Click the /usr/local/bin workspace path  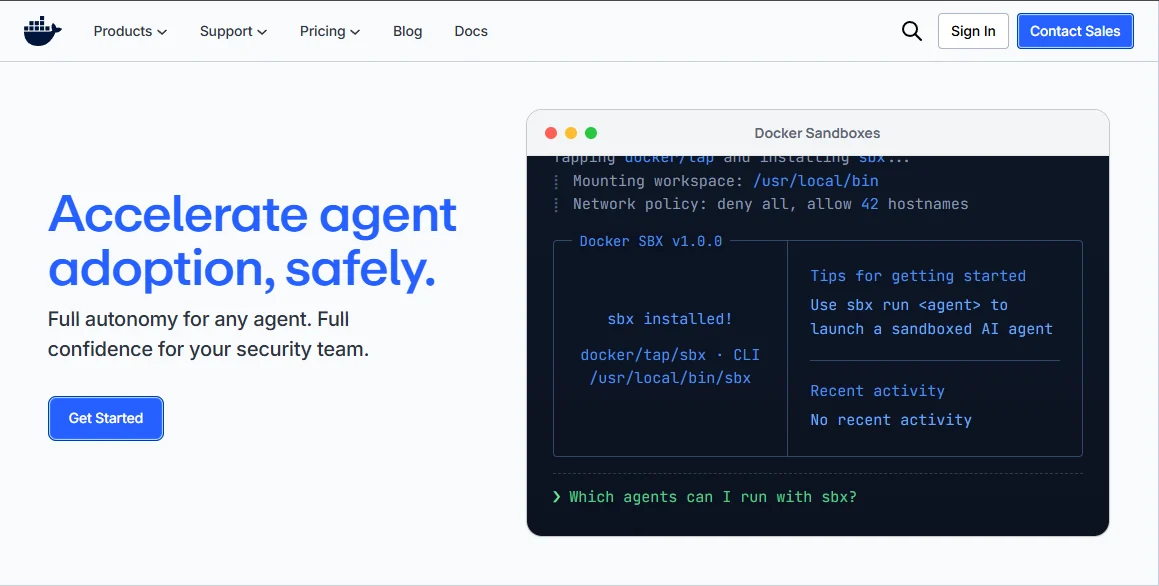point(816,180)
